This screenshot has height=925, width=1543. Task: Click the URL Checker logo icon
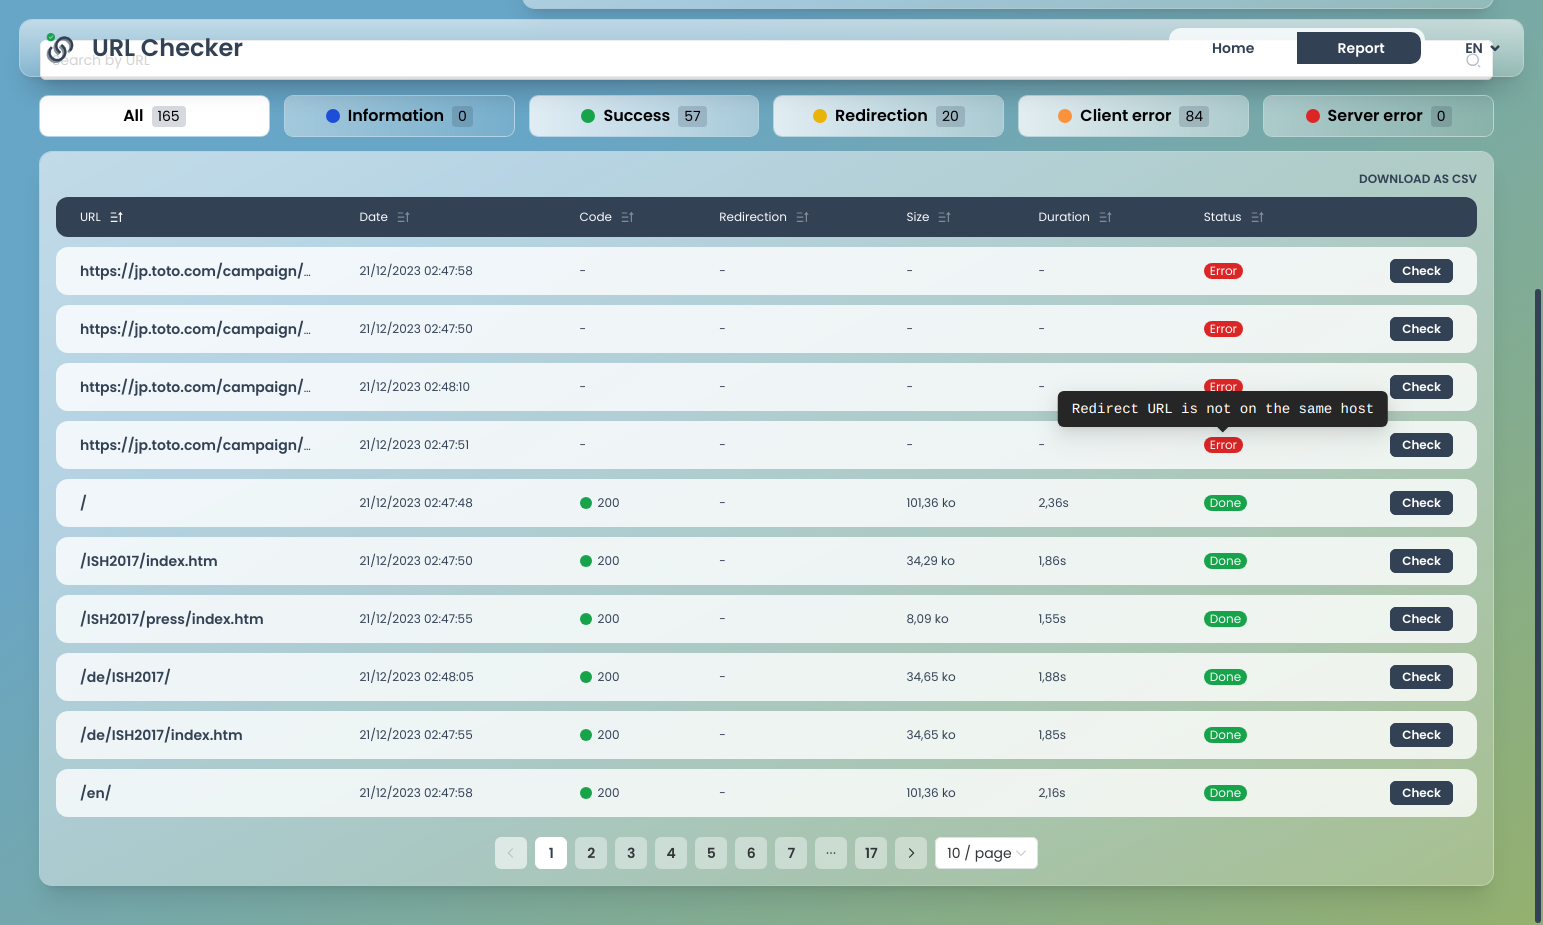tap(60, 48)
